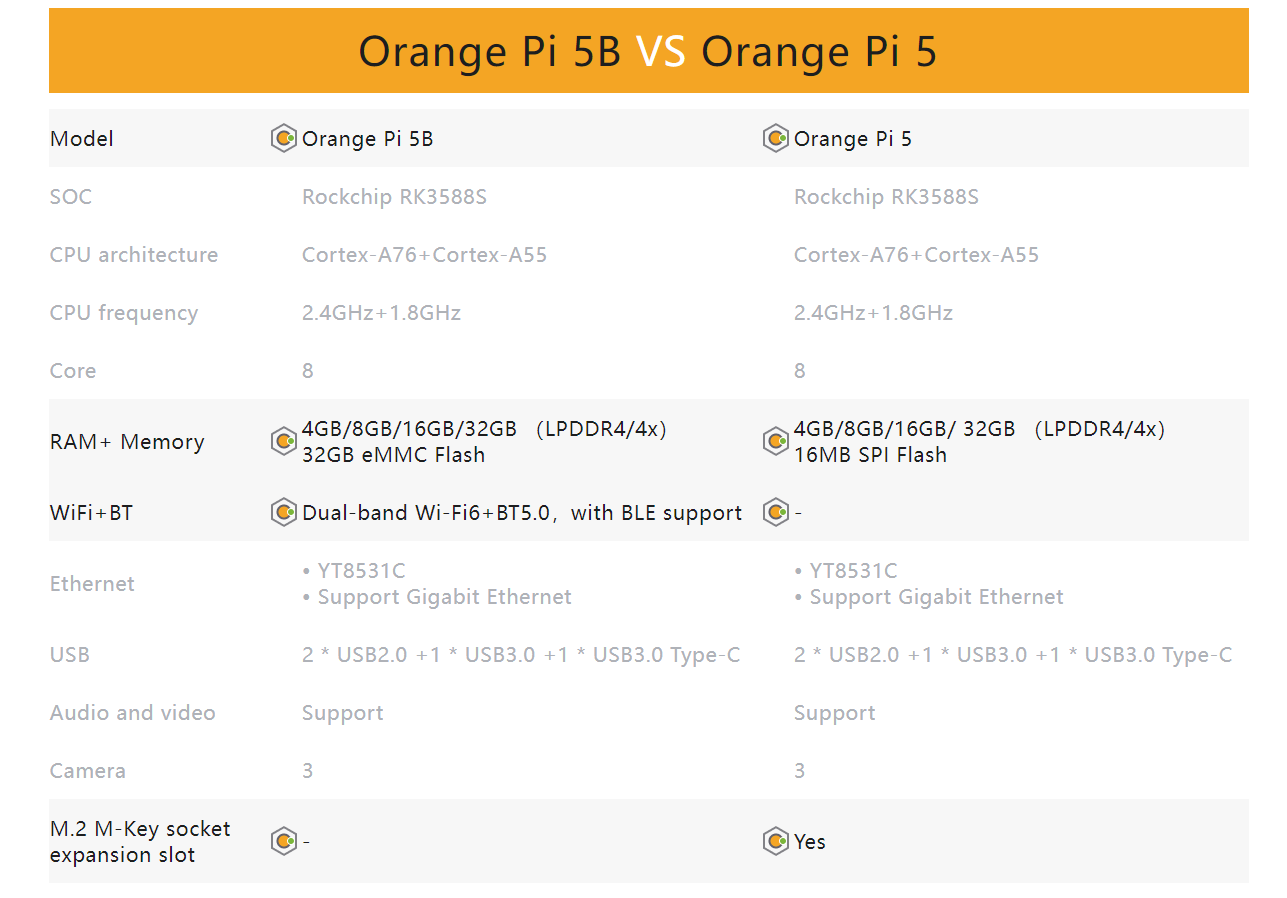Click 'M.2 M-Key socket expansion slot' label

click(140, 842)
